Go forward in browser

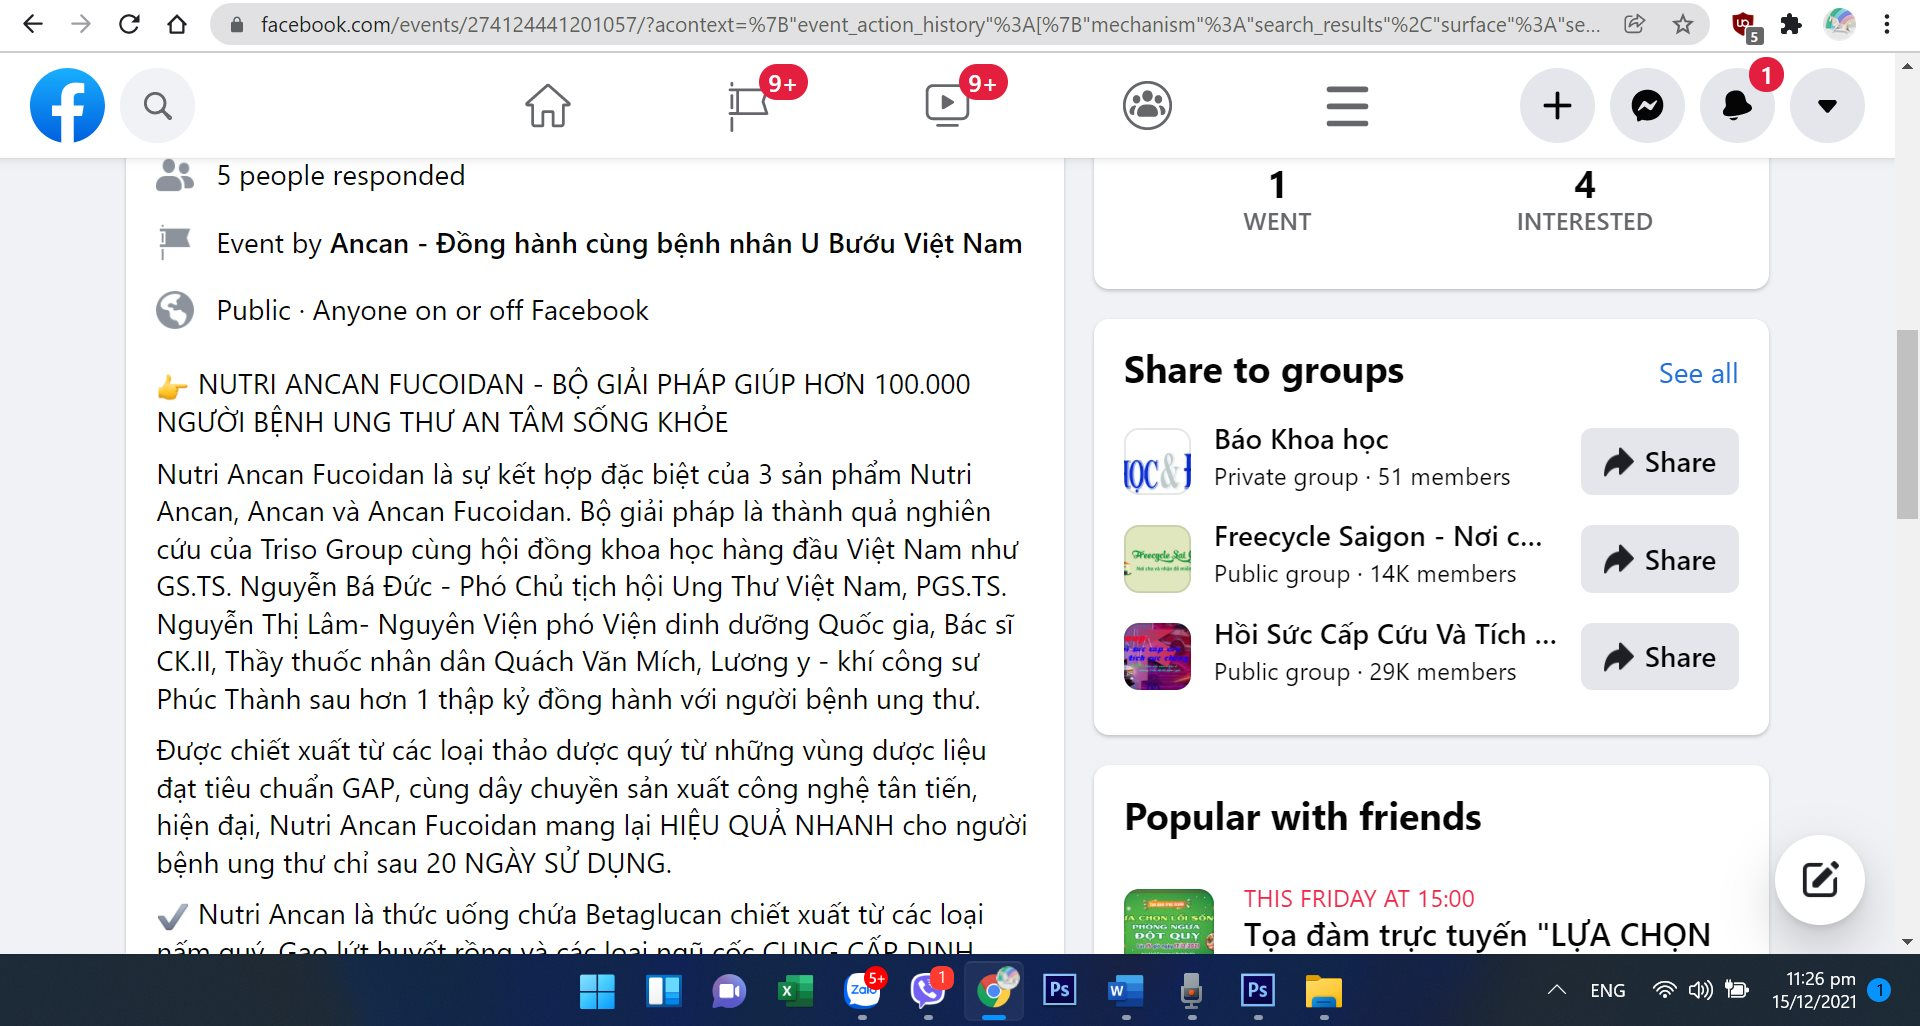pos(81,24)
